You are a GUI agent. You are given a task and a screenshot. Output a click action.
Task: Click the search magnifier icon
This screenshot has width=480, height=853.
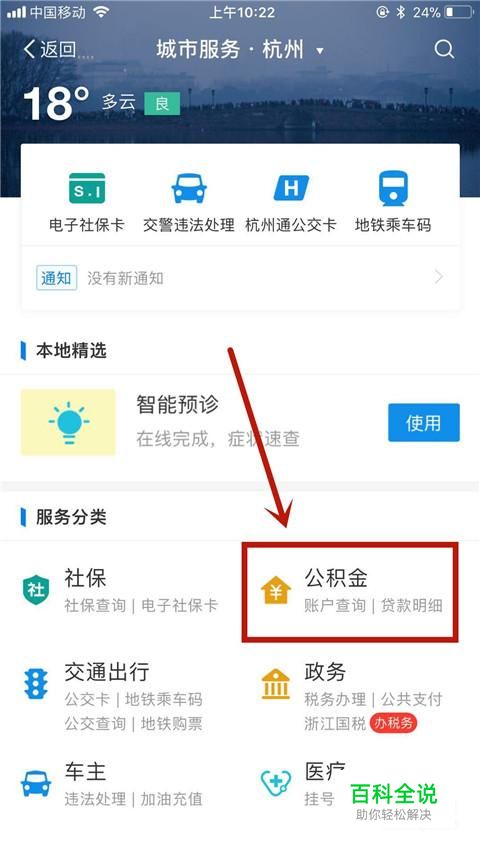[x=444, y=50]
